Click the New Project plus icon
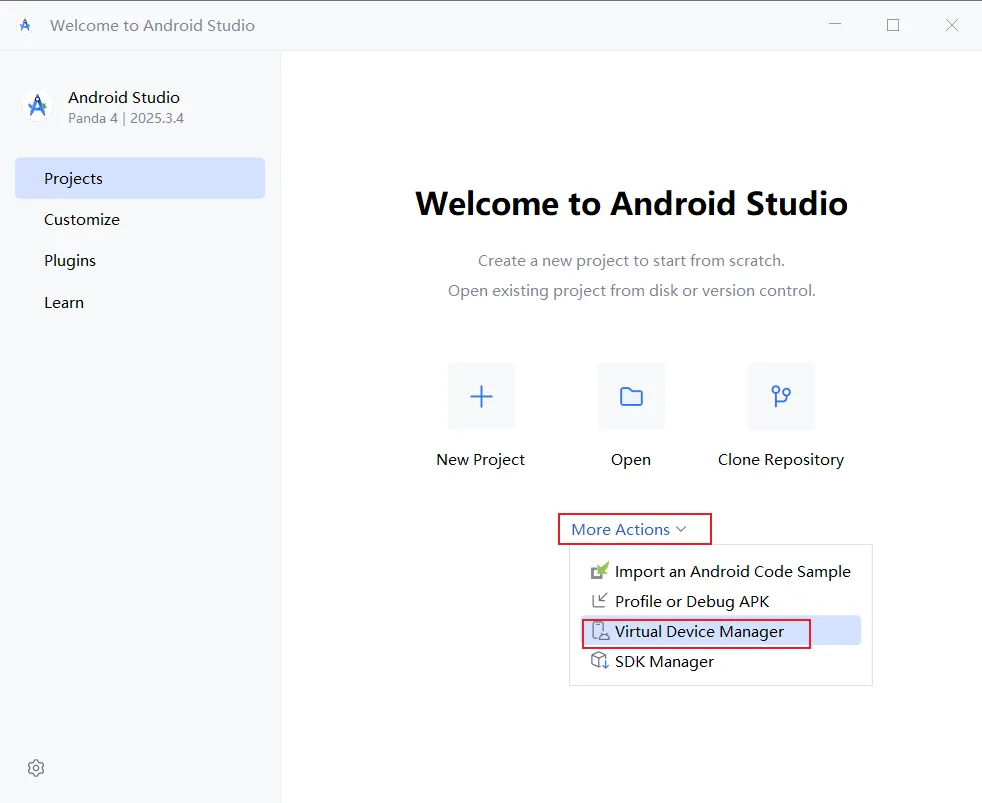The image size is (982, 803). click(x=481, y=396)
